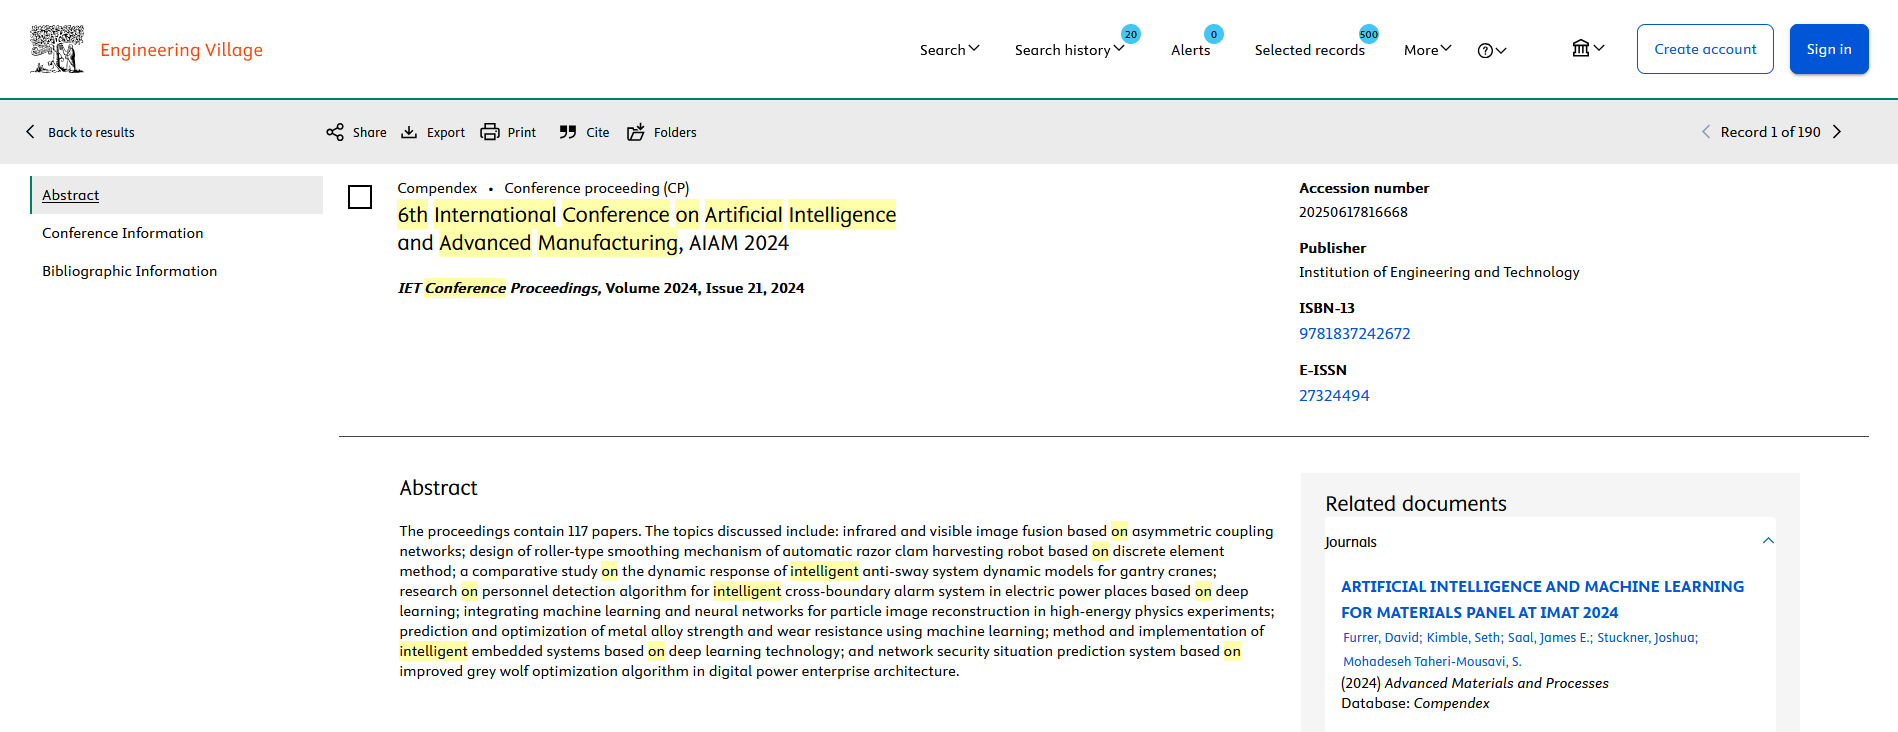
Task: Open the Artificial Intelligence and Machine Learning related article
Action: (1542, 599)
